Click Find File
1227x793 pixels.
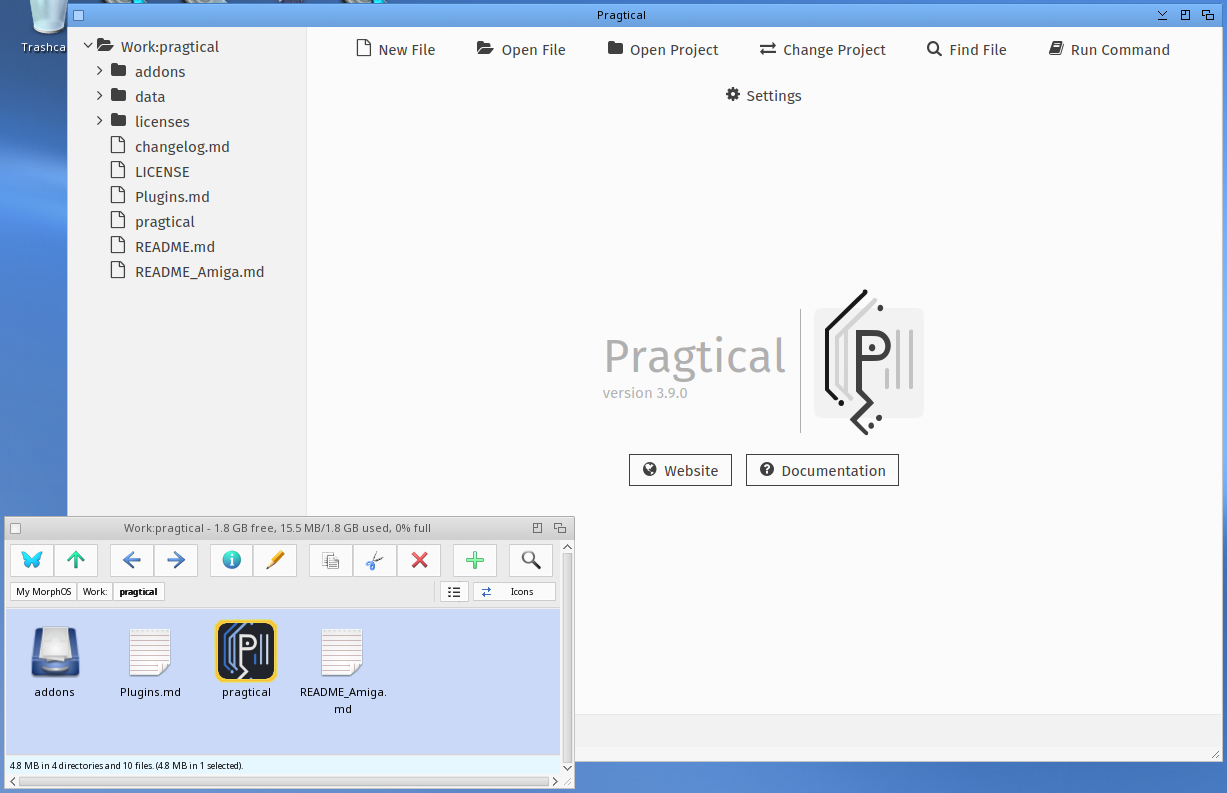967,50
